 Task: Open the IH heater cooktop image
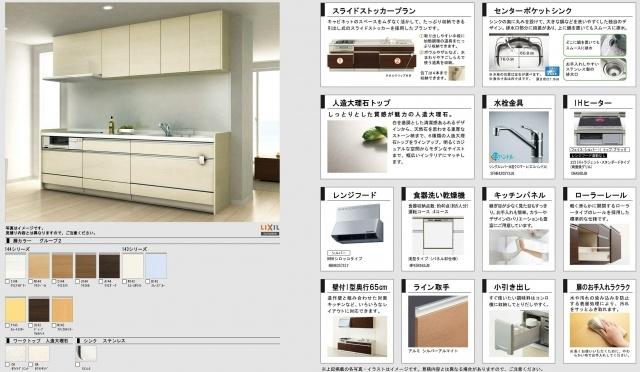coord(600,130)
